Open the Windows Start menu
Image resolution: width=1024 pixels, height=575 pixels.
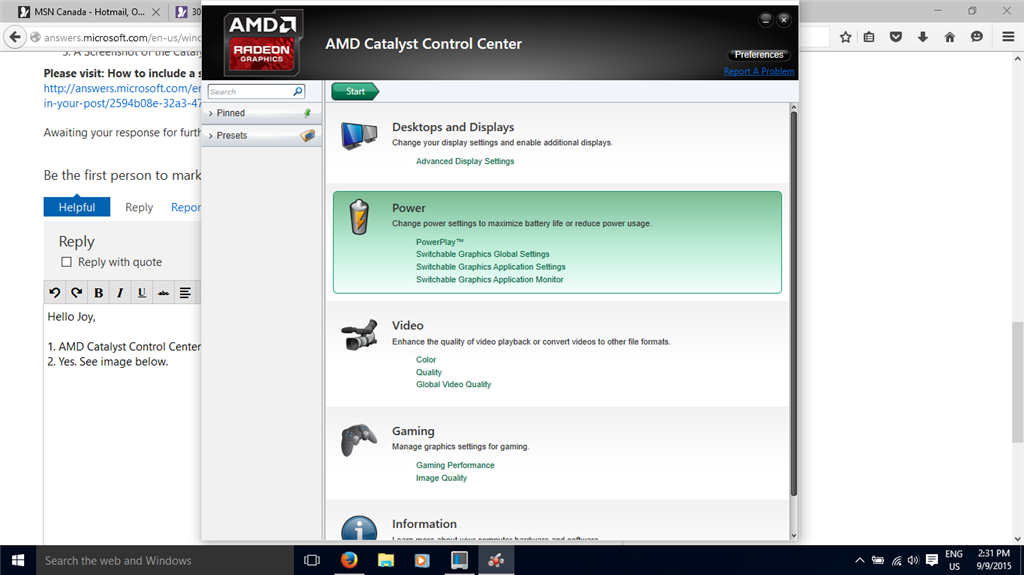point(18,560)
